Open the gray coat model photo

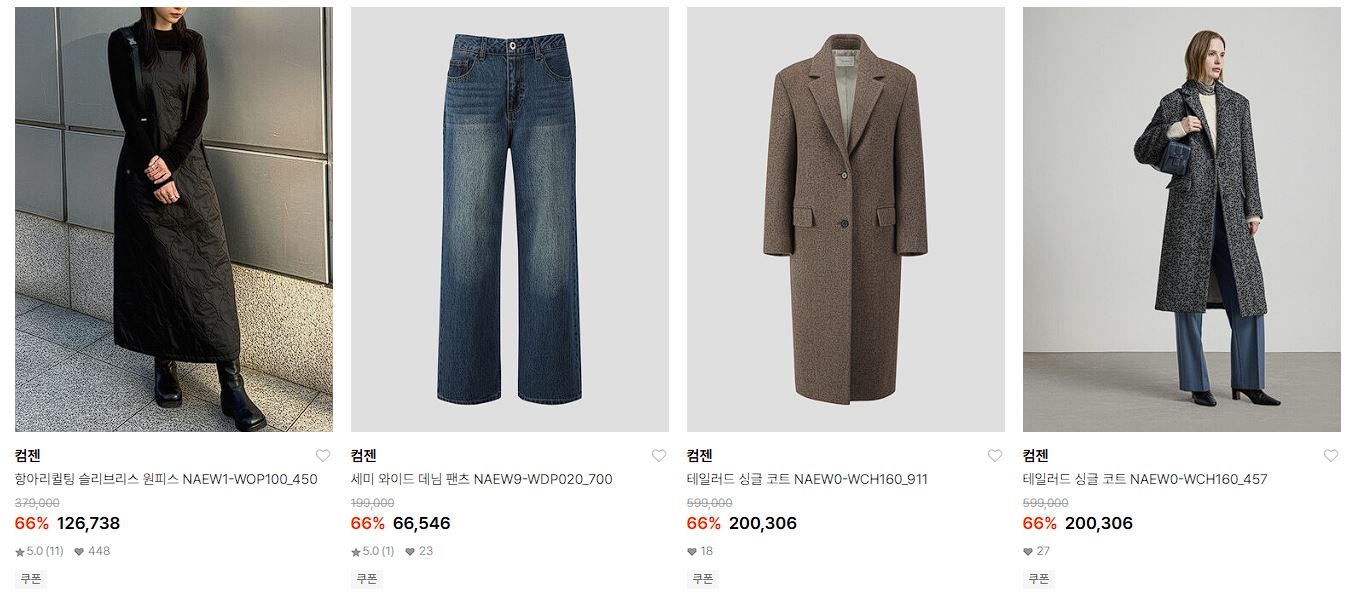tap(1182, 220)
